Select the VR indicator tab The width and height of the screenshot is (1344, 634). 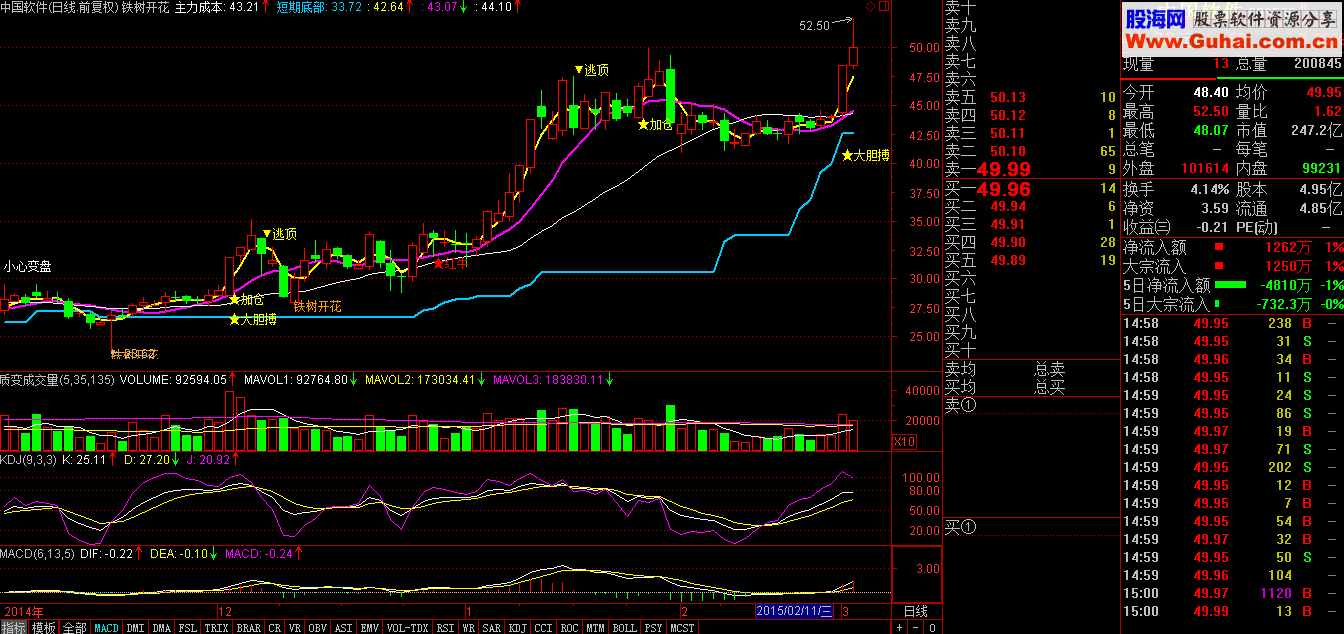pyautogui.click(x=295, y=627)
